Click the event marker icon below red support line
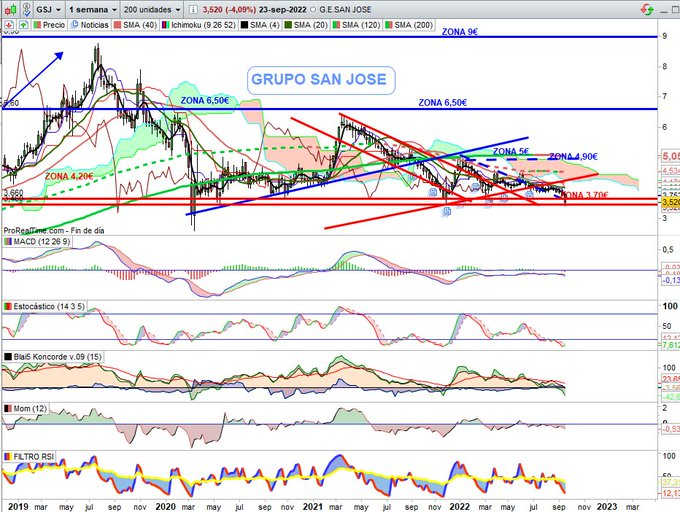The image size is (680, 512). click(447, 211)
